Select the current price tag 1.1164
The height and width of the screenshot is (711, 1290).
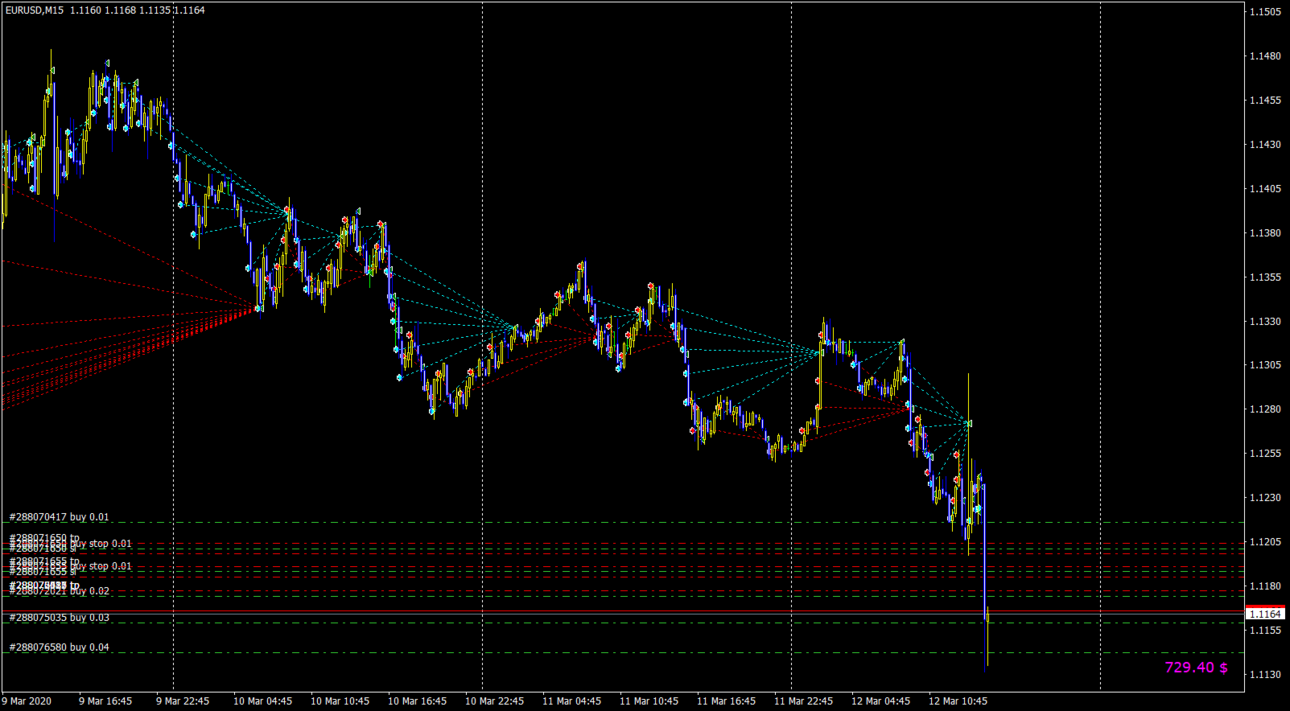coord(1265,613)
